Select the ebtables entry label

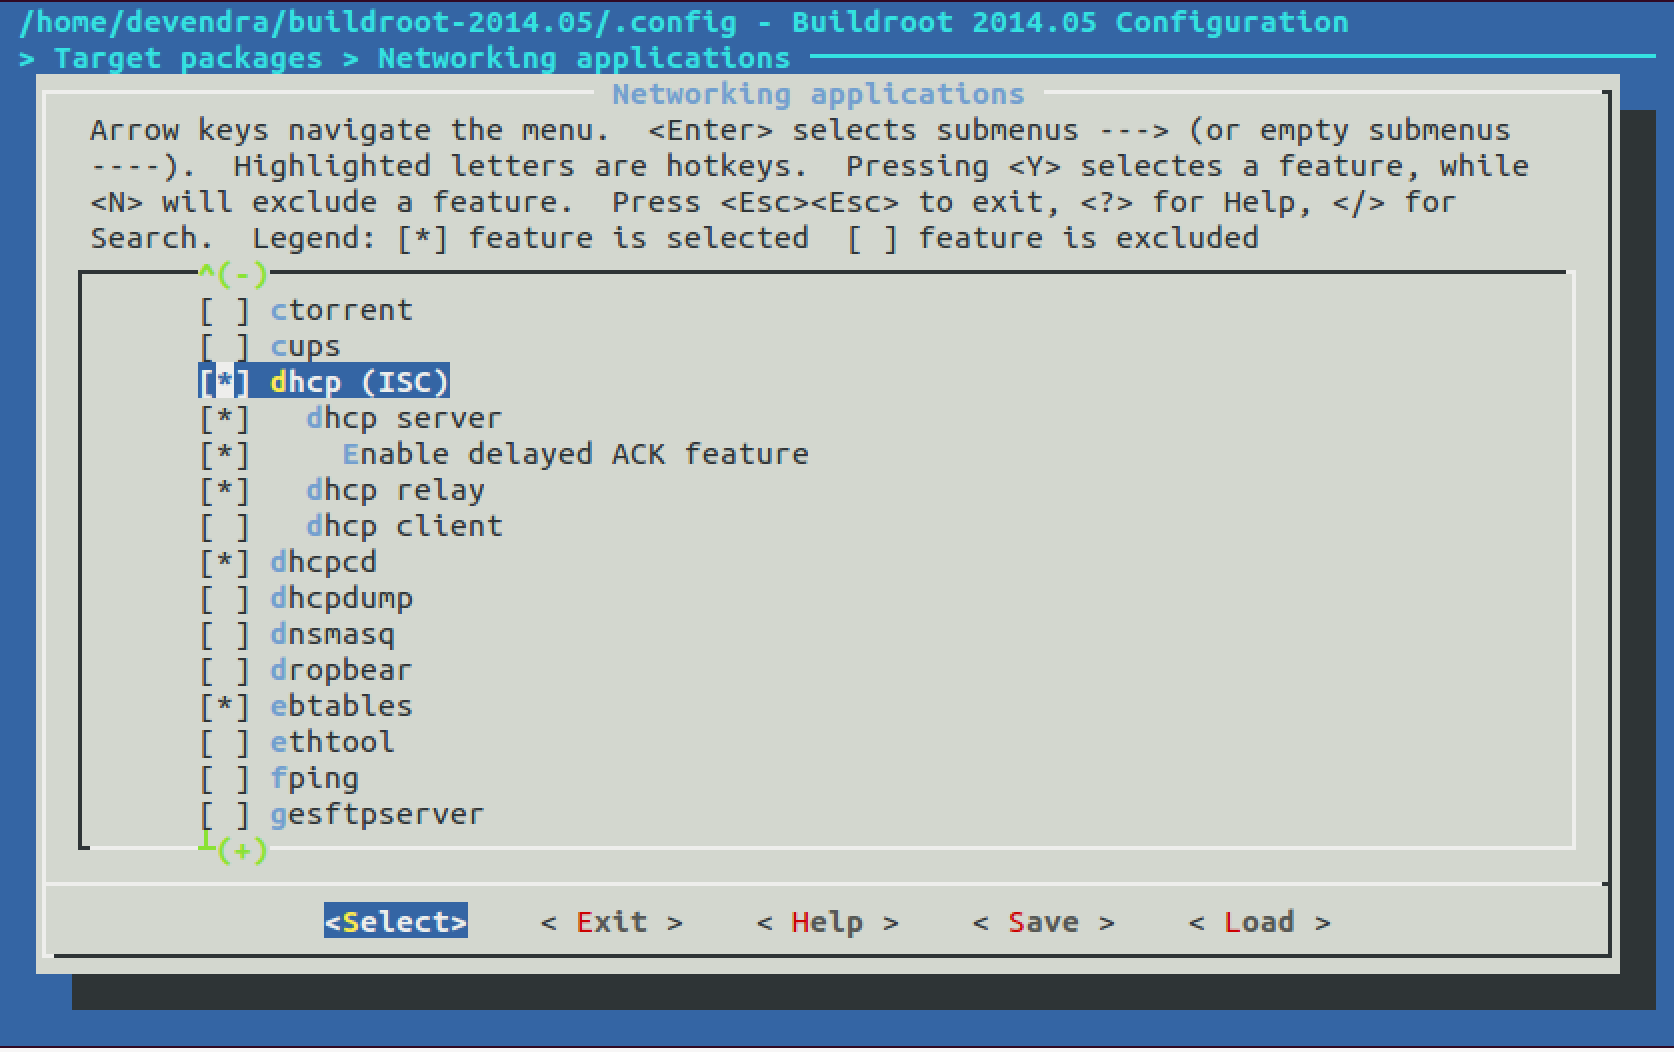click(x=341, y=707)
